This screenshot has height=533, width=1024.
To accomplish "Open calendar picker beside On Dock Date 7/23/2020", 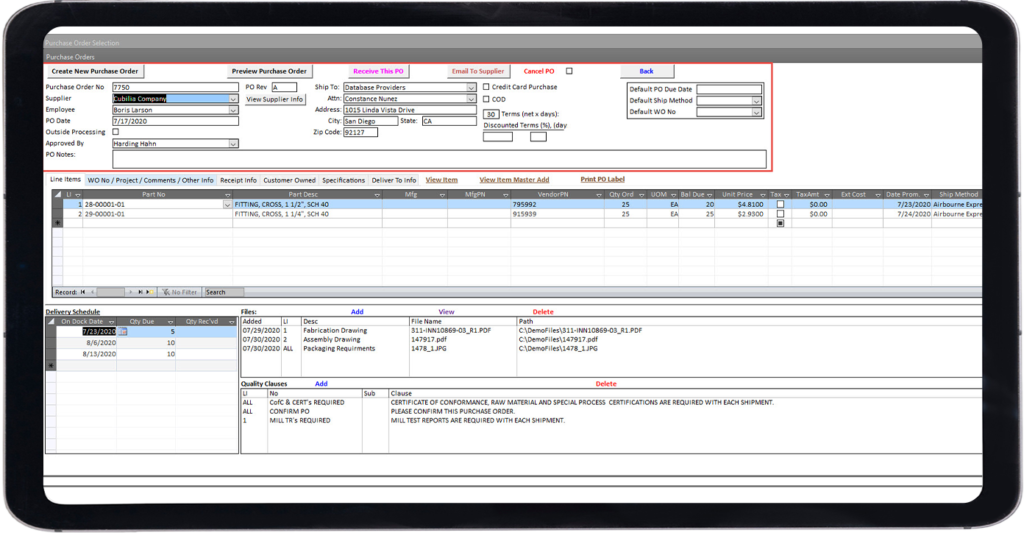I will click(123, 332).
